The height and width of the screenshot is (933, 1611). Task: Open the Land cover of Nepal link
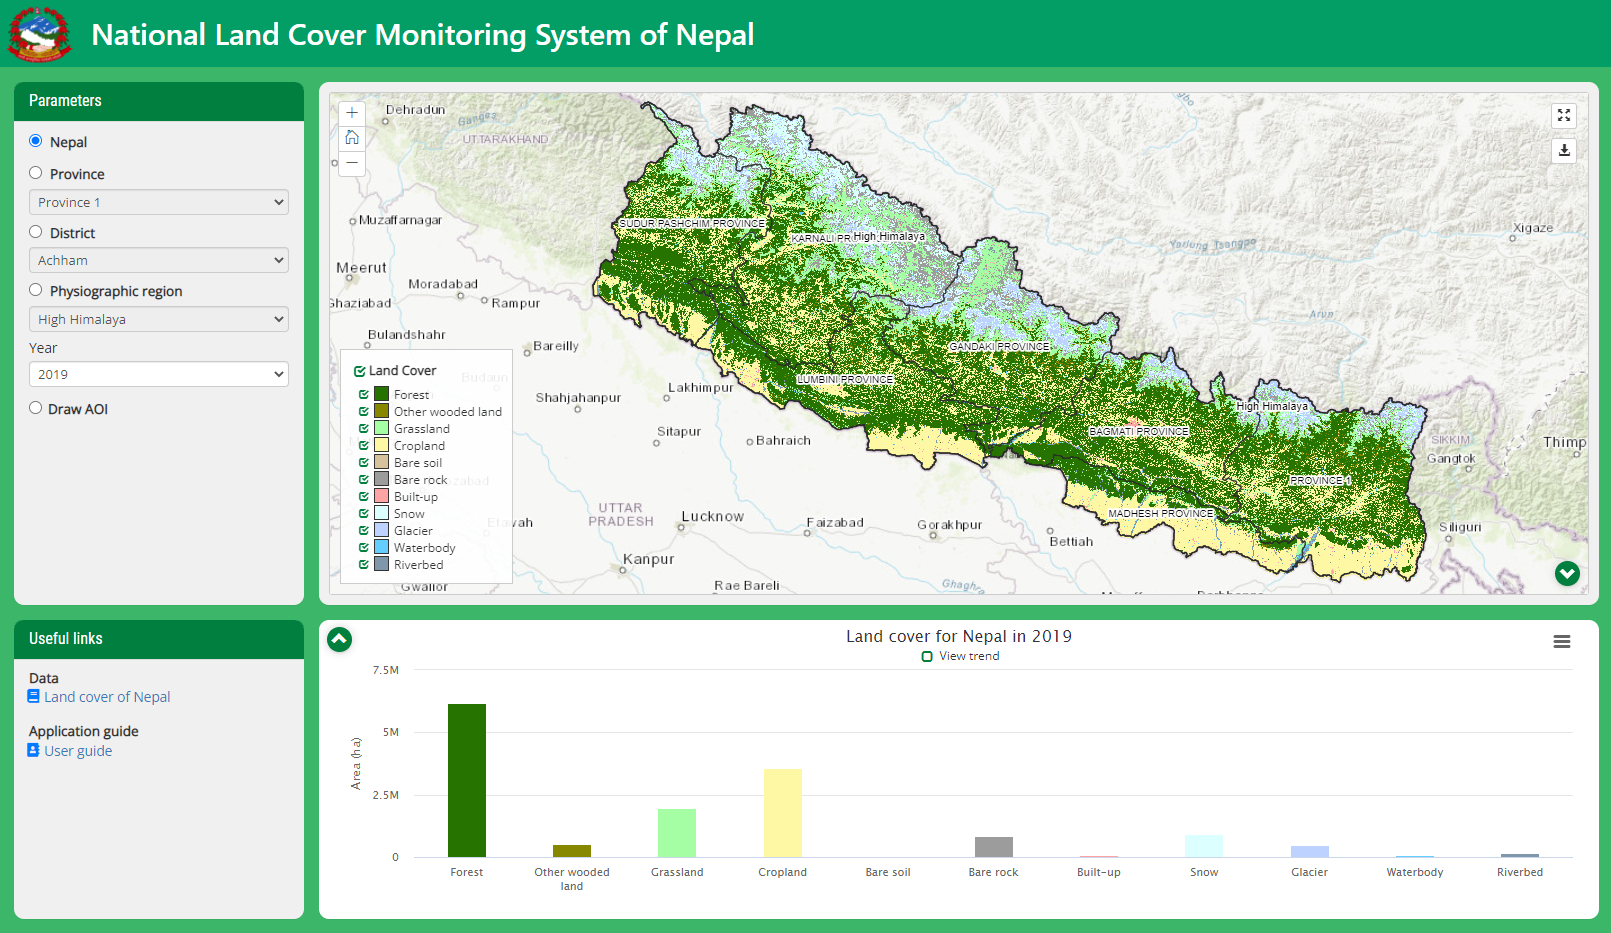[106, 697]
